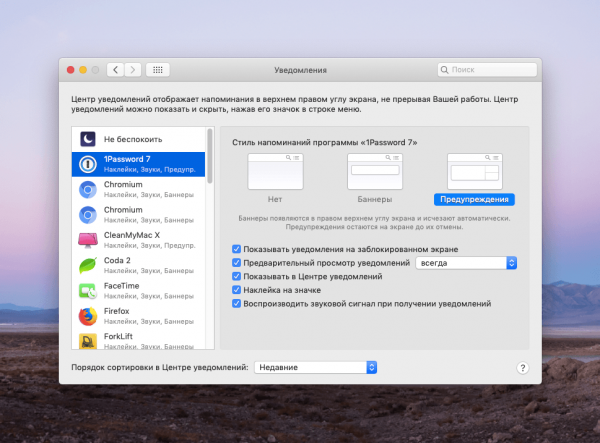Click the CleanMyMac X app icon
This screenshot has width=600, height=443.
pyautogui.click(x=88, y=240)
